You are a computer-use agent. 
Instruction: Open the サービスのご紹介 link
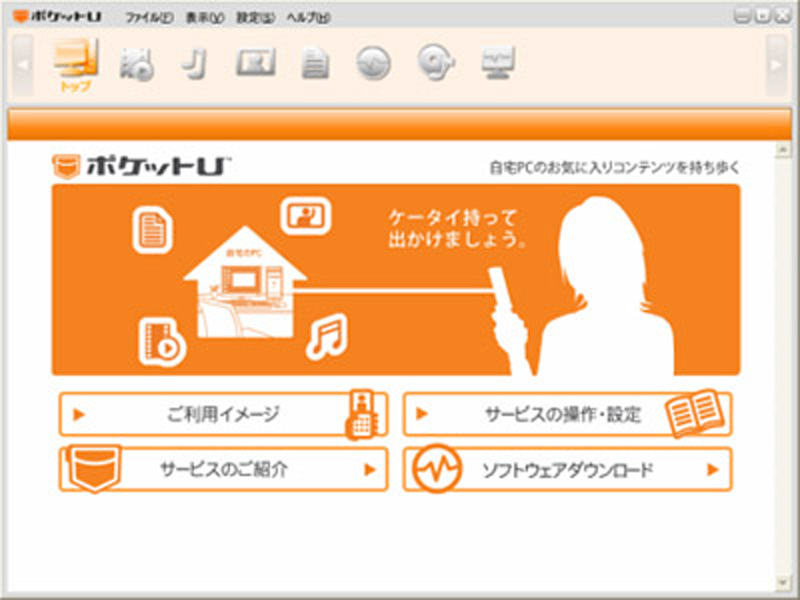[222, 469]
